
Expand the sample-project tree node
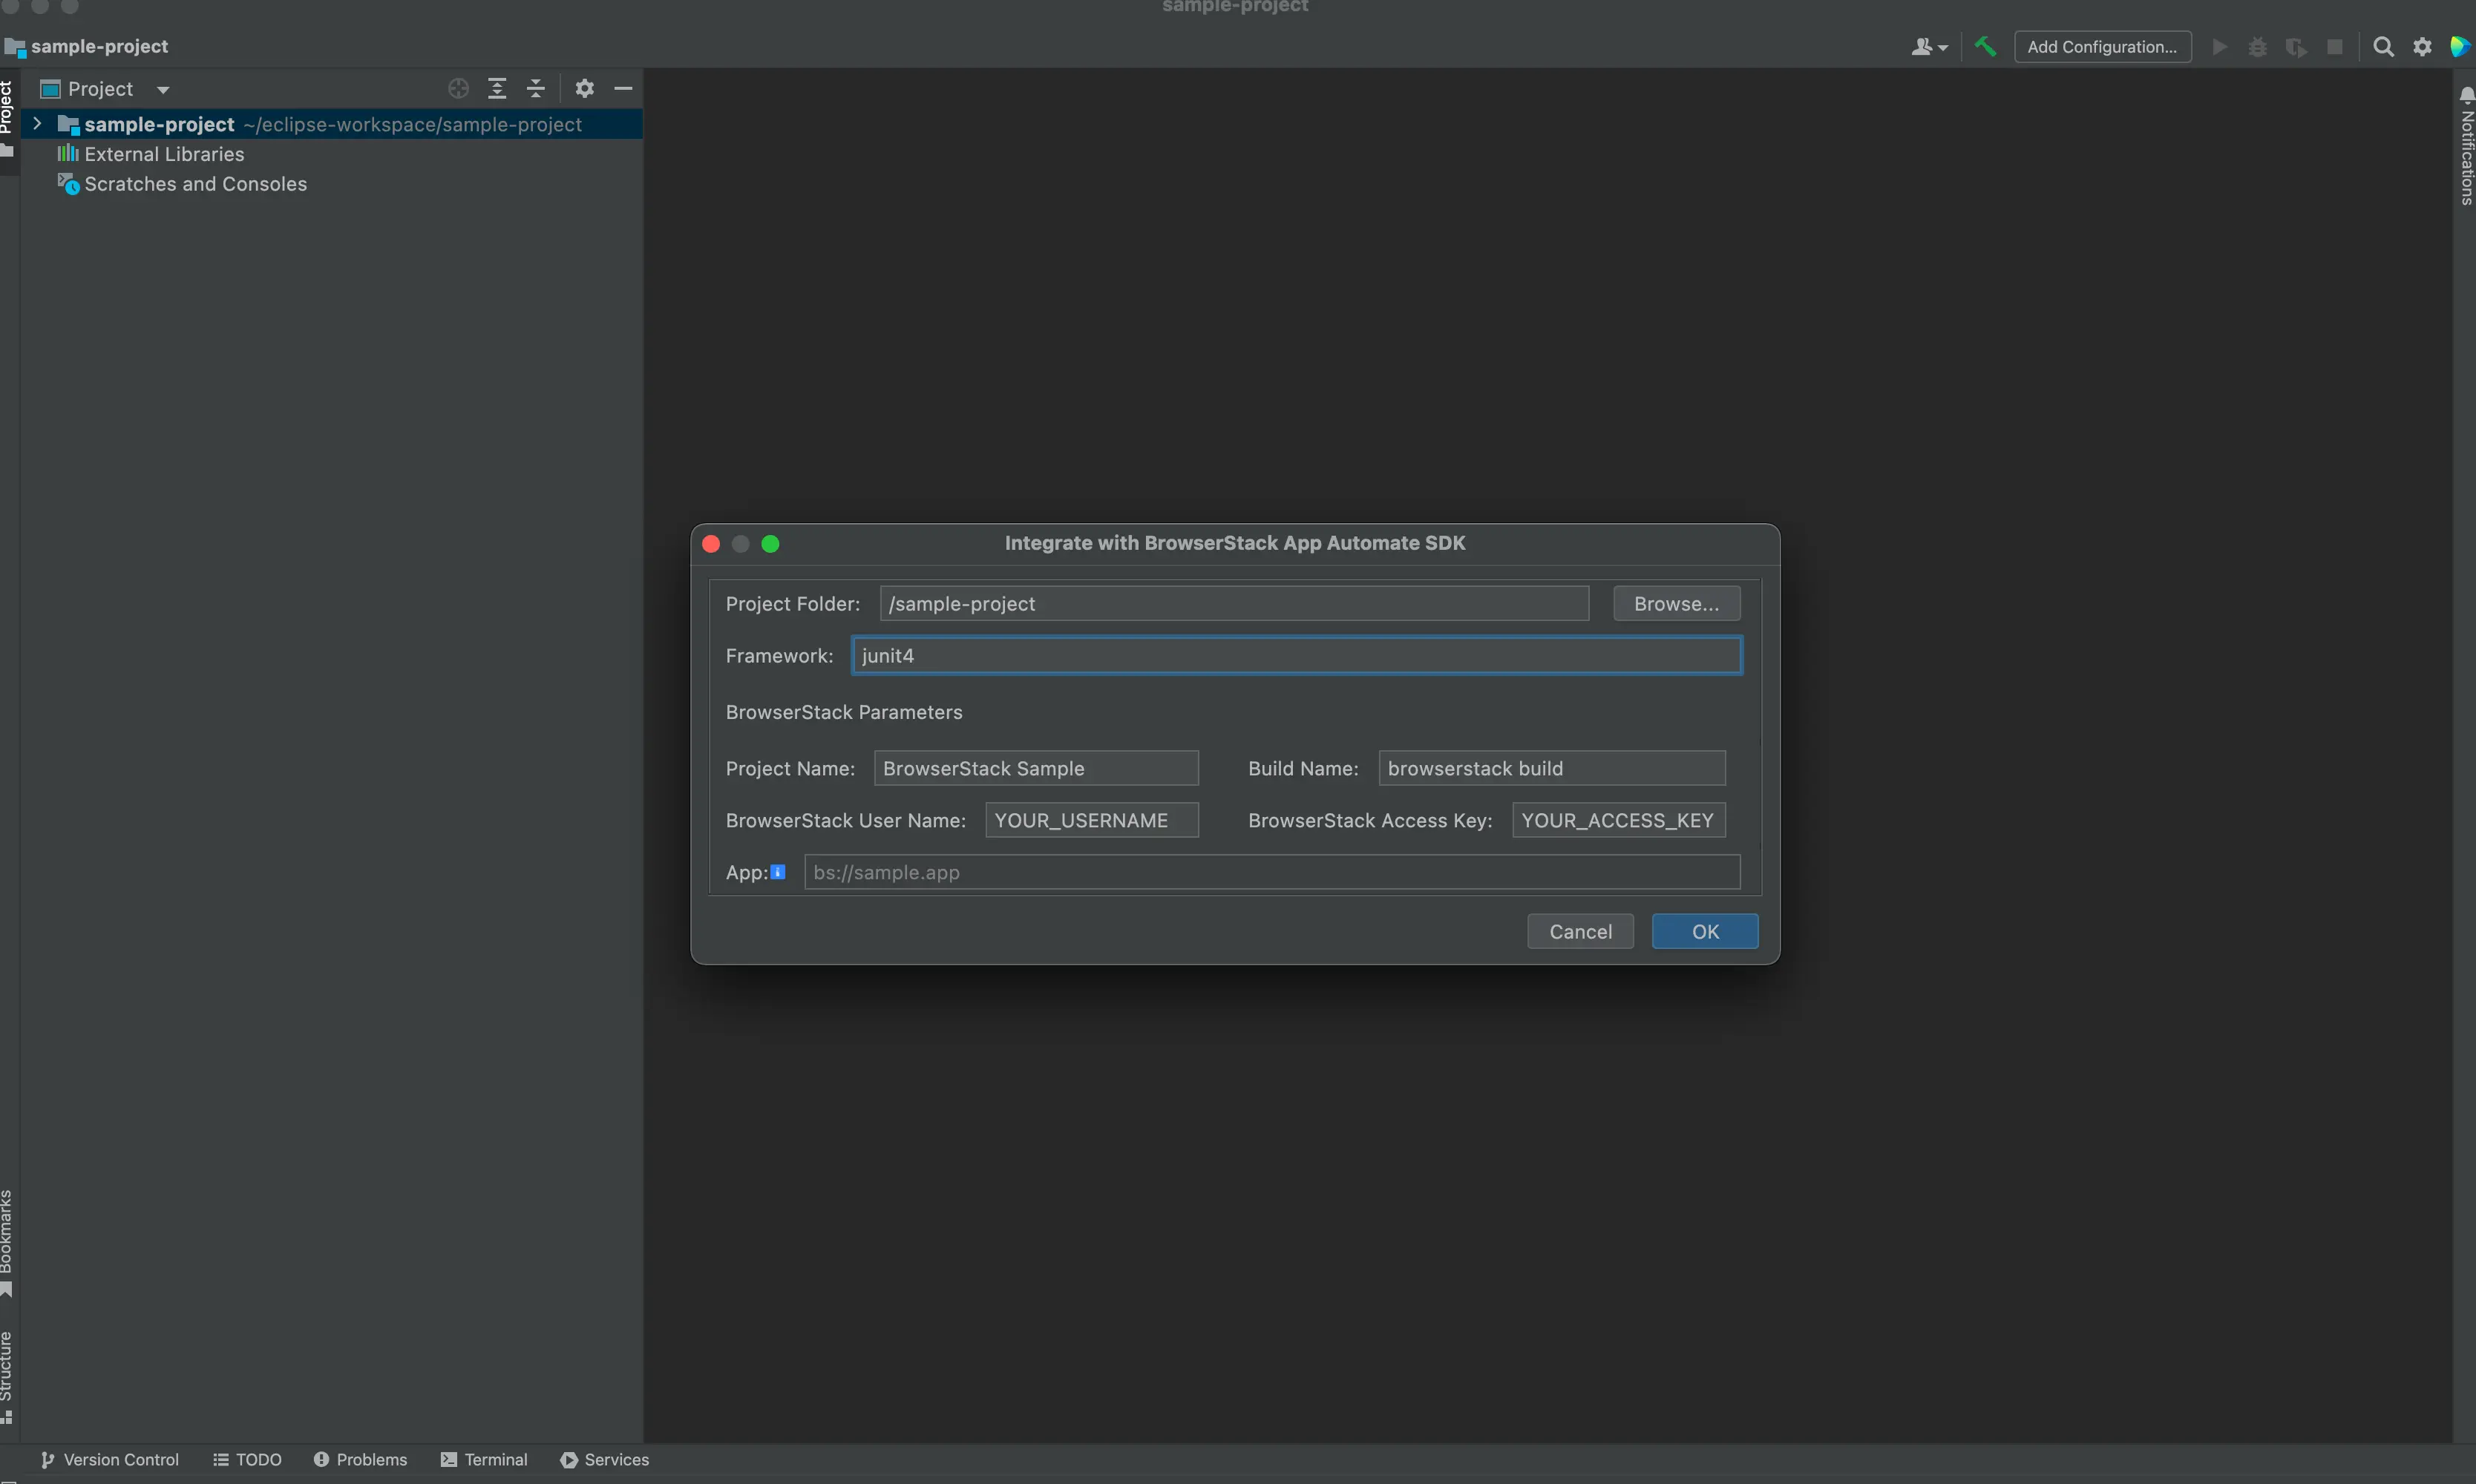[x=37, y=124]
